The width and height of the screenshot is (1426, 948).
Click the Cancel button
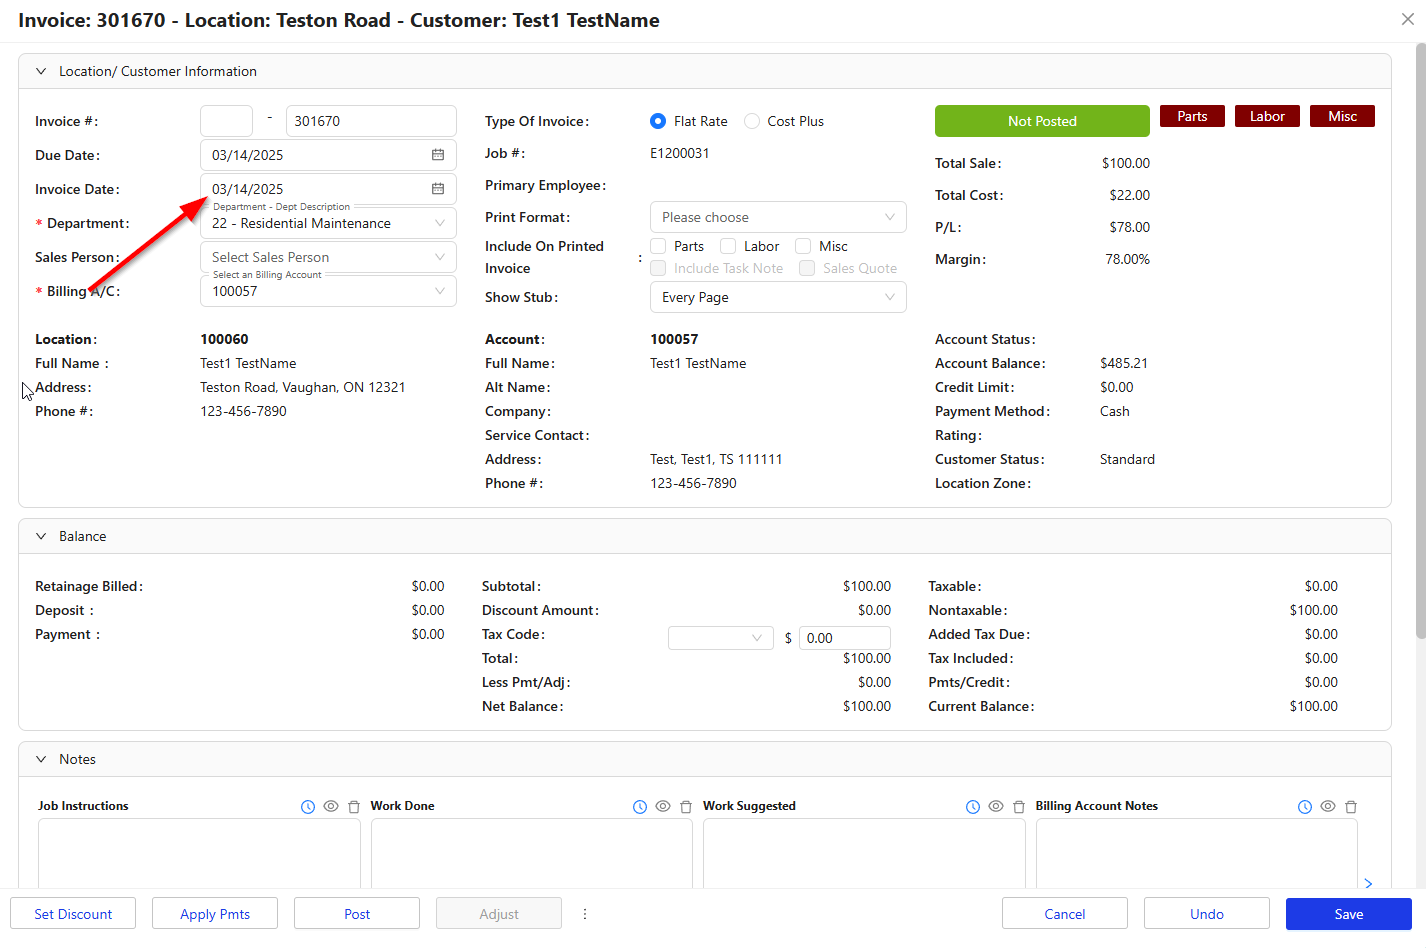click(1065, 914)
